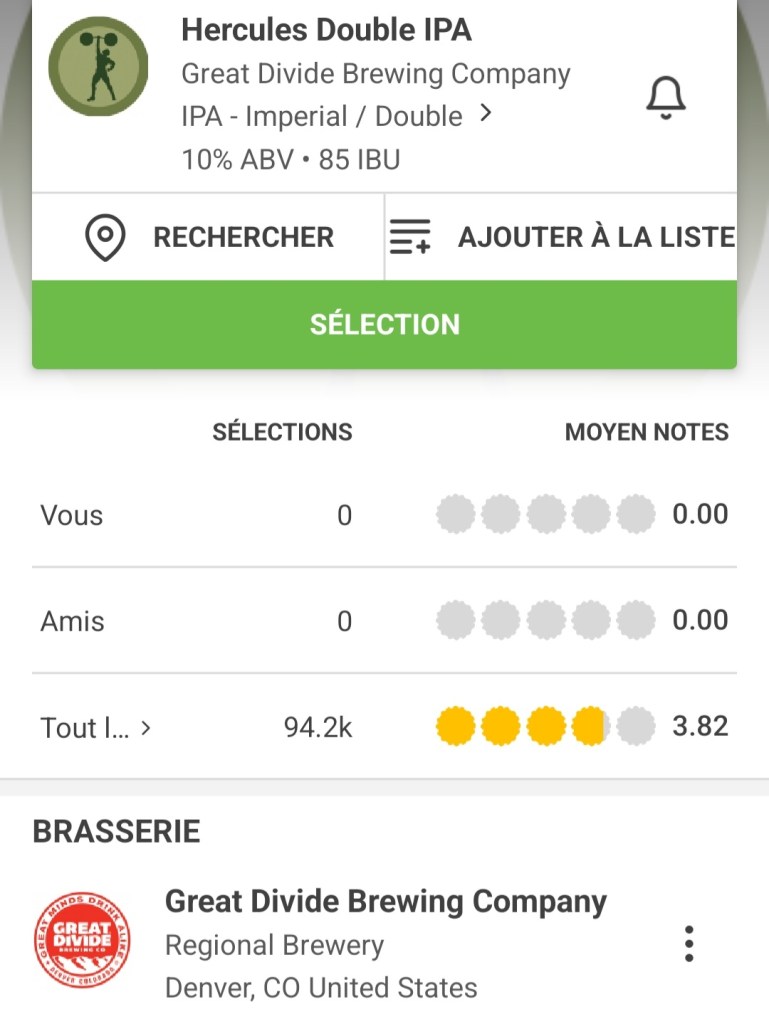Tap the RECHERCHER button label
Viewport: 769px width, 1024px height.
click(x=243, y=238)
